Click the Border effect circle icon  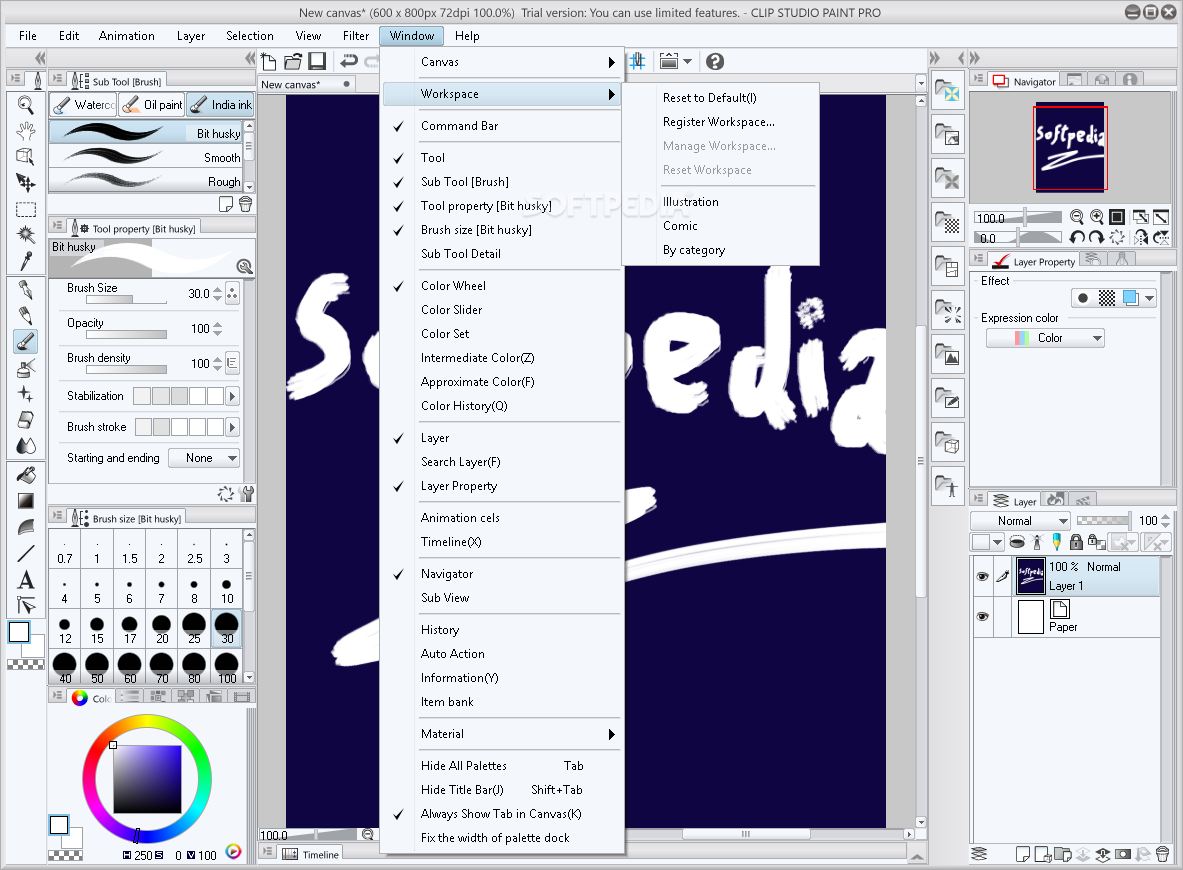1083,298
